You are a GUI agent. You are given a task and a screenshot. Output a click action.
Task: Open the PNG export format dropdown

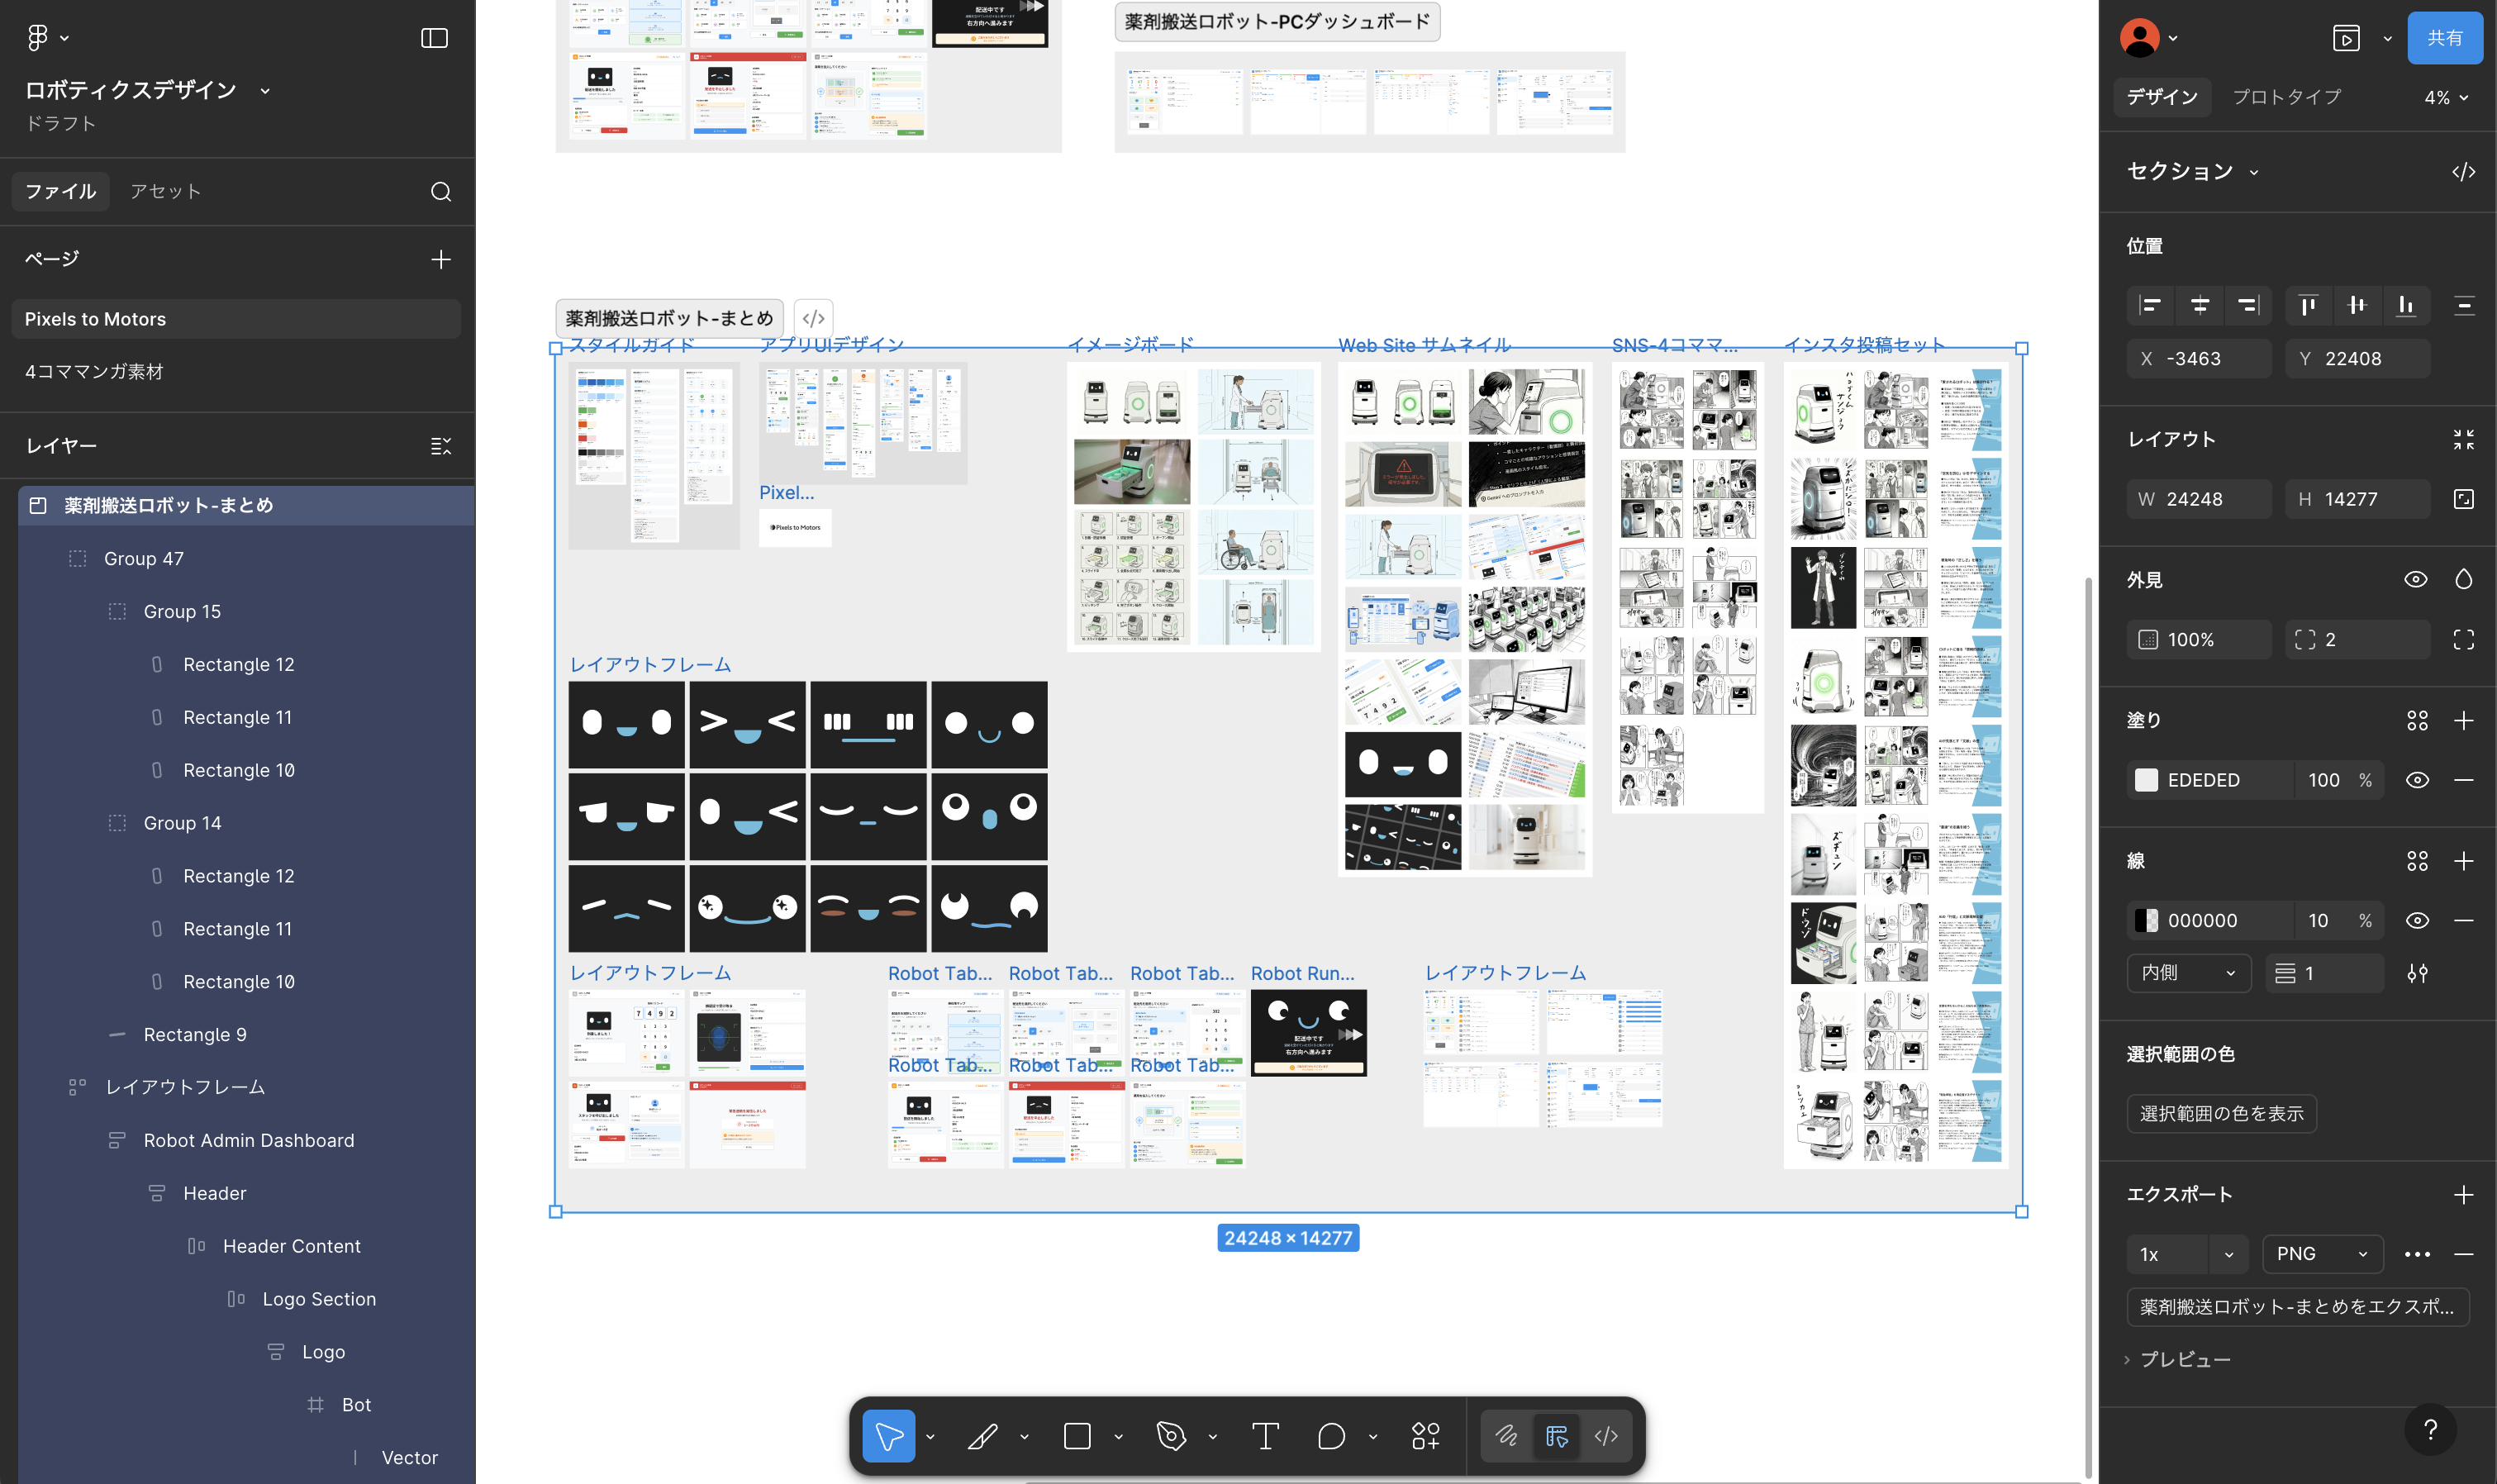[2322, 1254]
